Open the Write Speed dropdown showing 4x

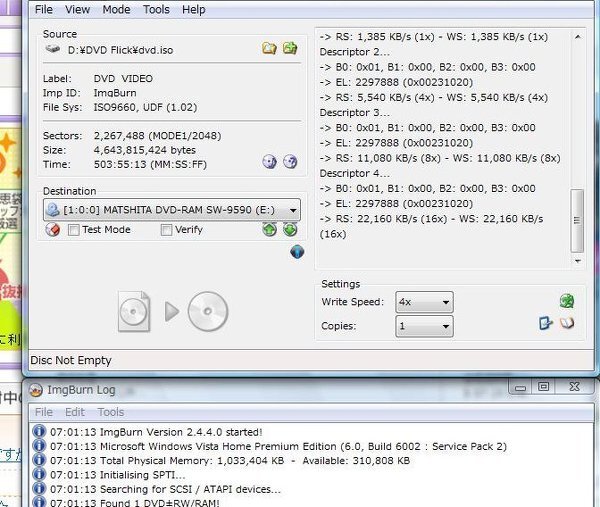click(424, 302)
